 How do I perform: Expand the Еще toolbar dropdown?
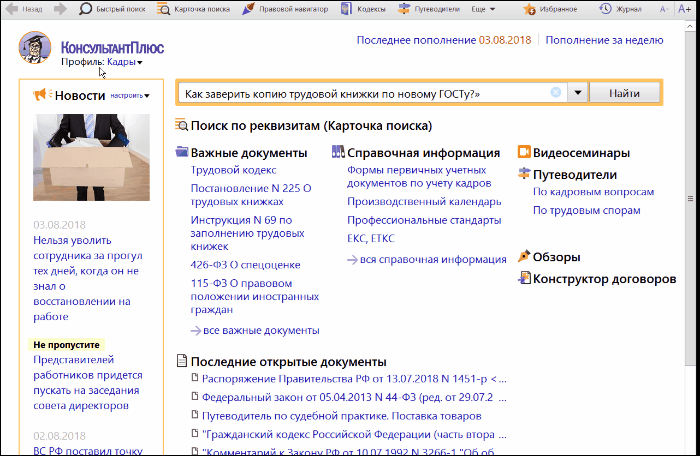(485, 9)
